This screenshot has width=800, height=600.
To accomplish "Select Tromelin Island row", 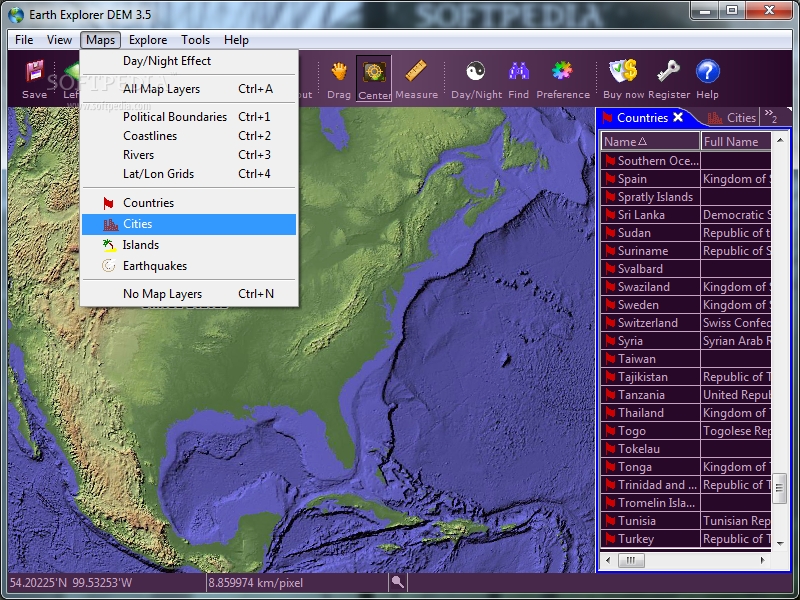I will click(686, 503).
